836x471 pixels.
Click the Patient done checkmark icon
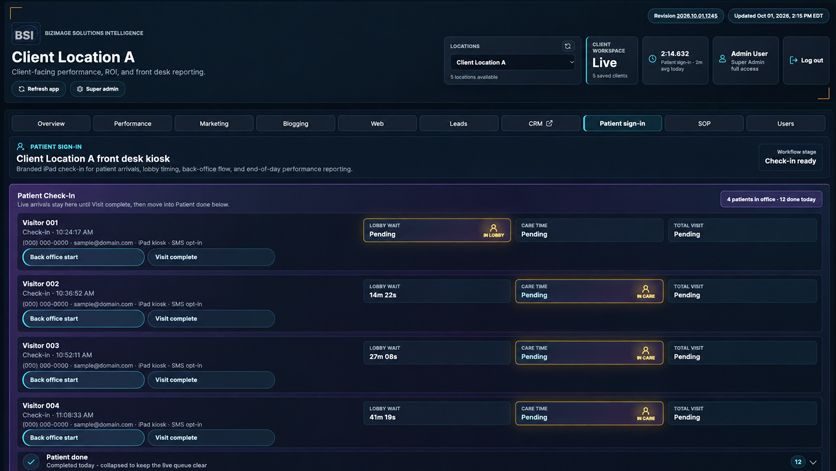click(31, 461)
